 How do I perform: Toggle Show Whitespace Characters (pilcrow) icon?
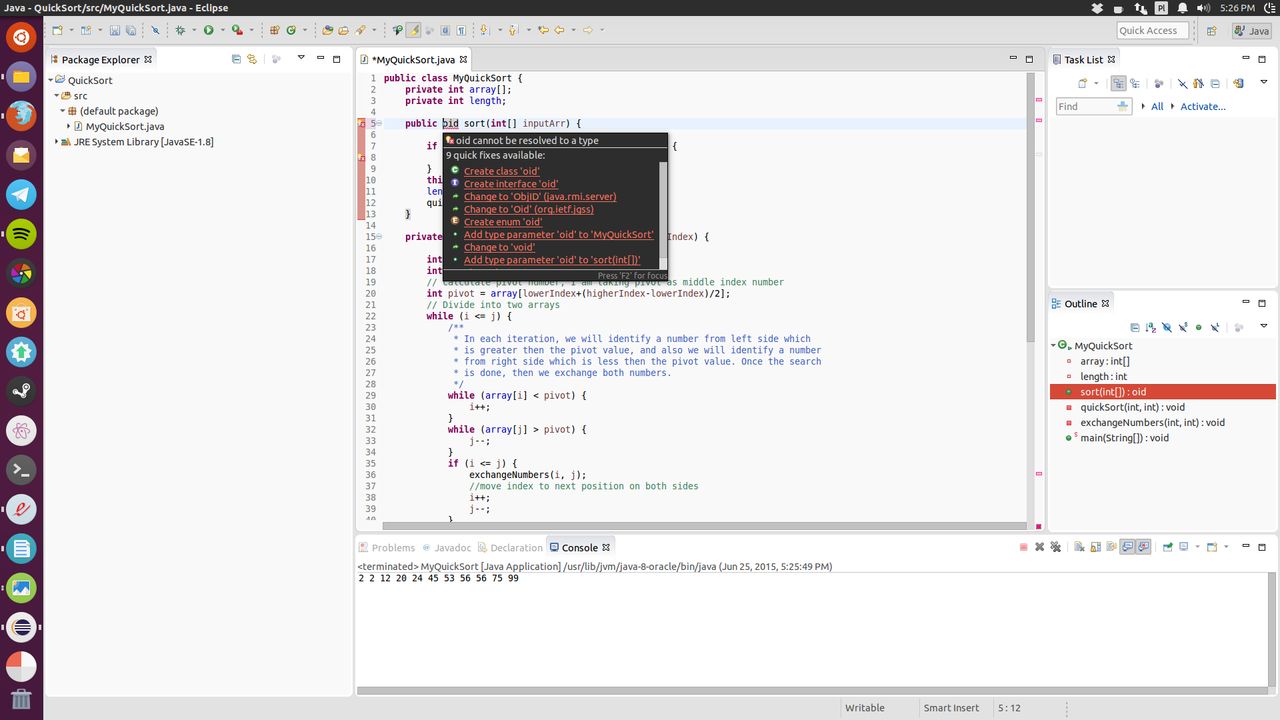[462, 30]
